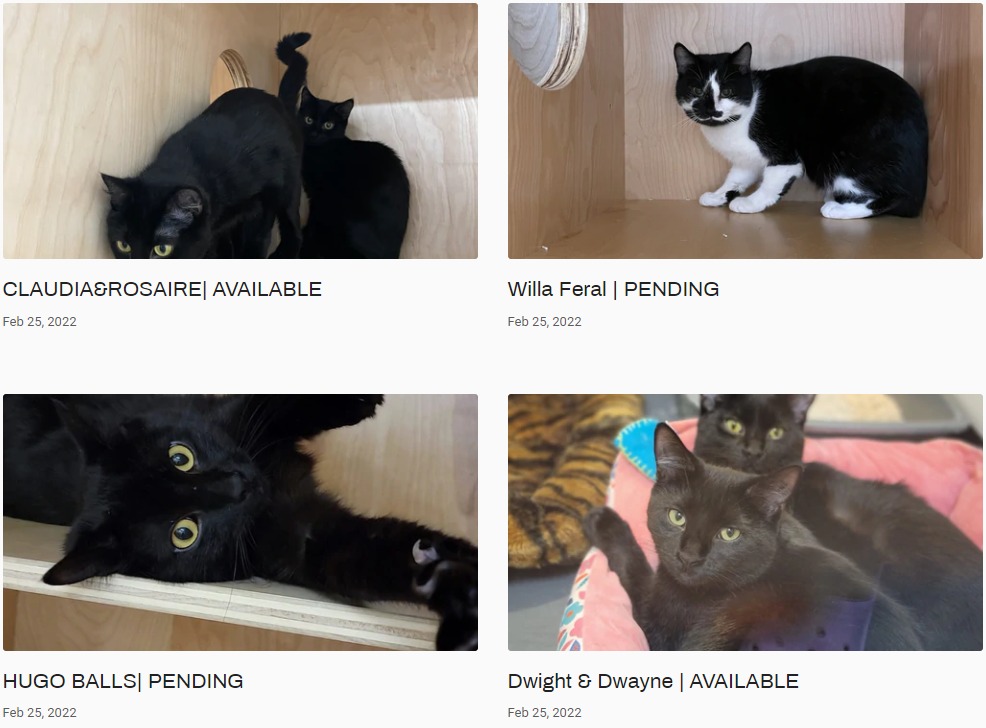Click the round wooden disc in Willa Feral photo

[548, 44]
